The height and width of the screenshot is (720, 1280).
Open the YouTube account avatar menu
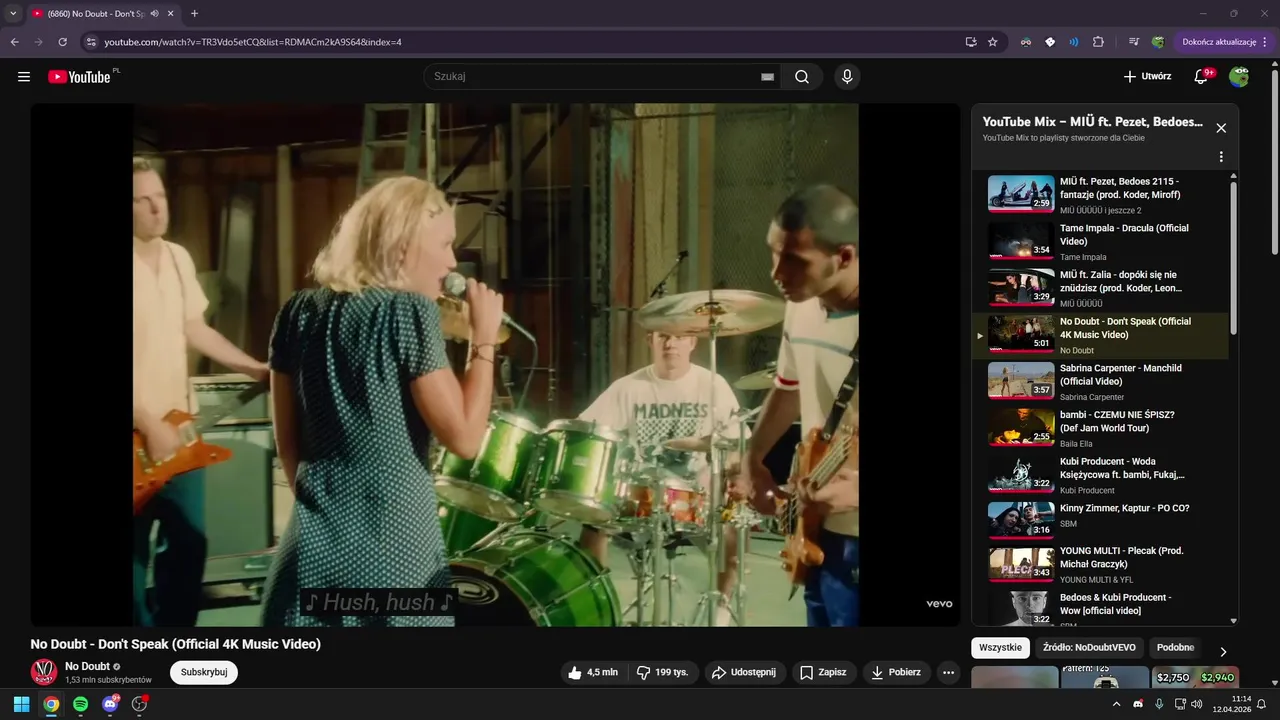point(1239,77)
